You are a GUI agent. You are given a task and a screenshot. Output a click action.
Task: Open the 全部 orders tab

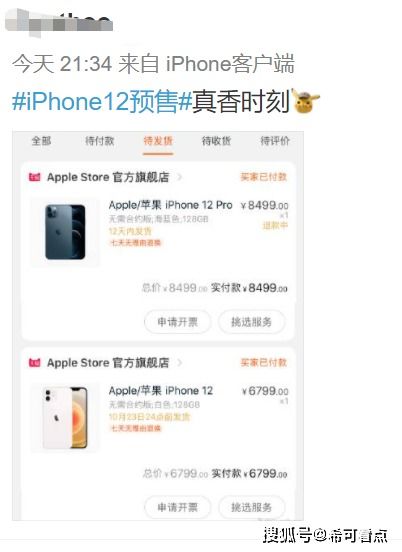point(42,141)
